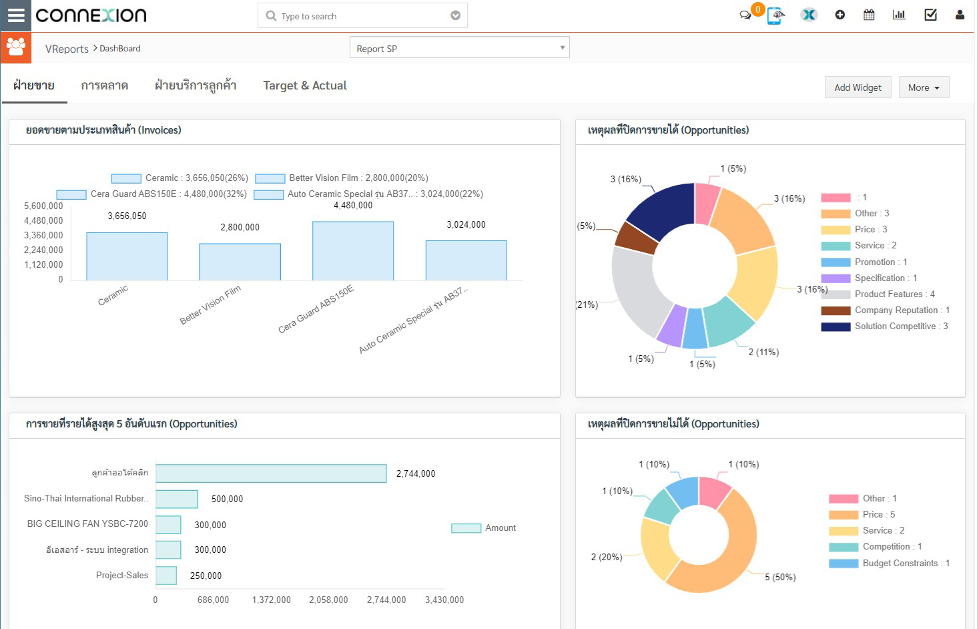Click the Solution Competitive navy color swatch

coord(836,326)
